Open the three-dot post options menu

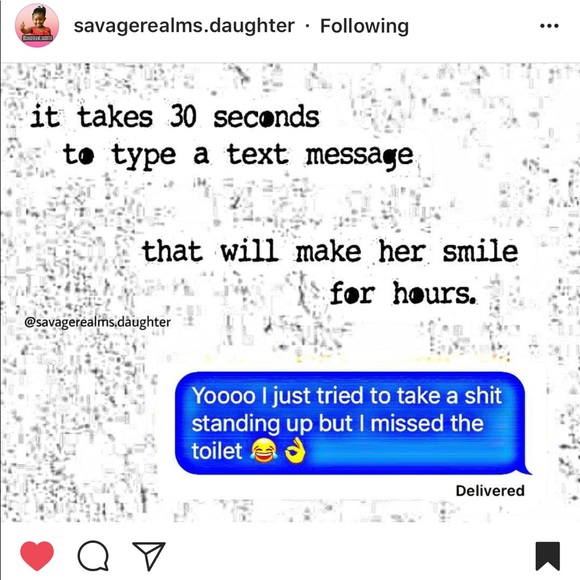[549, 26]
